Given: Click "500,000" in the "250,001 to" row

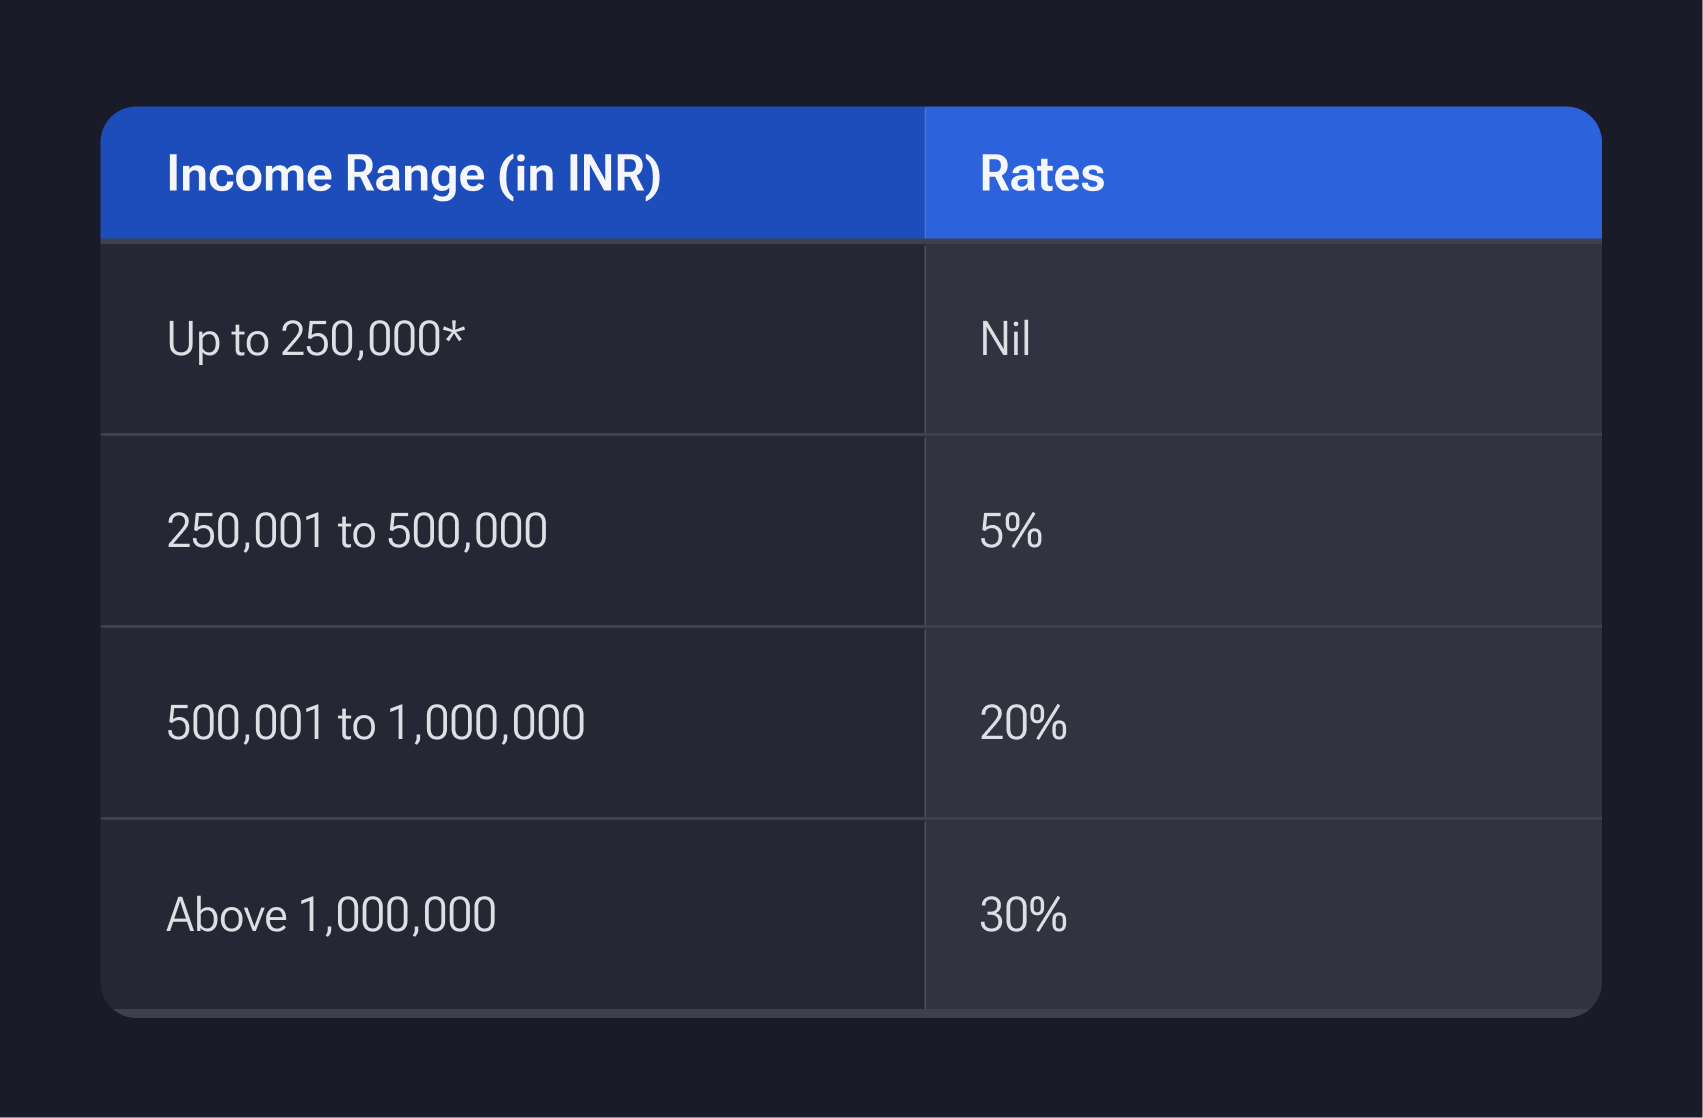Looking at the screenshot, I should [x=467, y=531].
